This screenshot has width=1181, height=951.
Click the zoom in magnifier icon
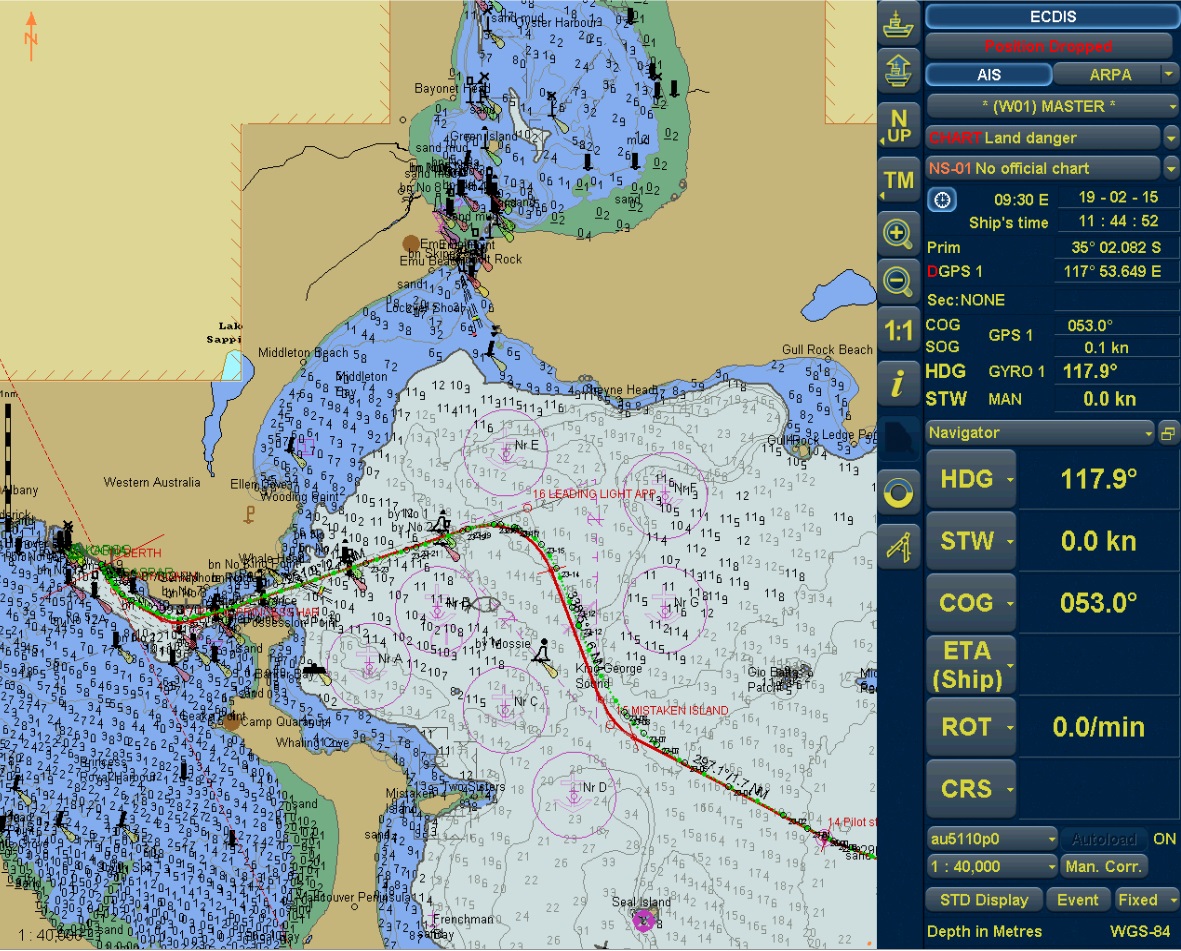tap(898, 235)
